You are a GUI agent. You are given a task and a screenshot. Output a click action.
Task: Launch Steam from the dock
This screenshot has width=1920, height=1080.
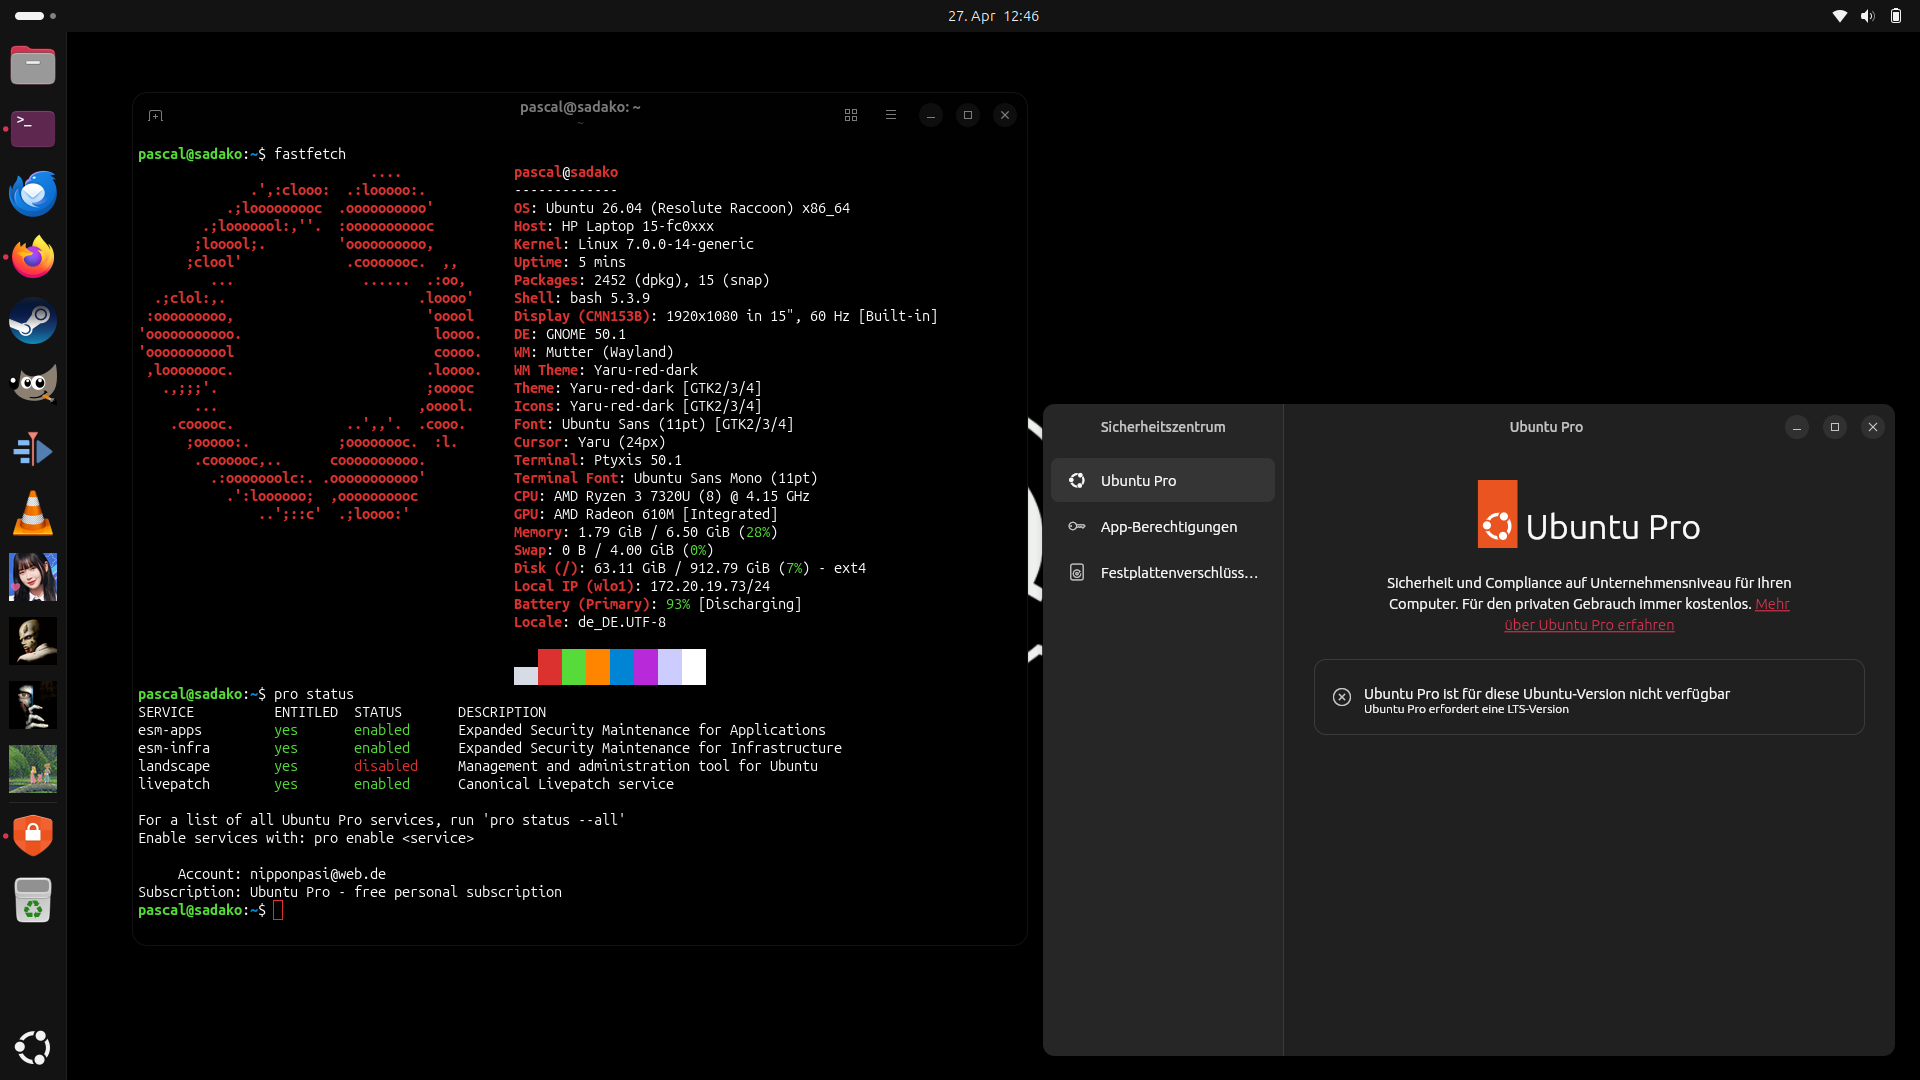(33, 322)
